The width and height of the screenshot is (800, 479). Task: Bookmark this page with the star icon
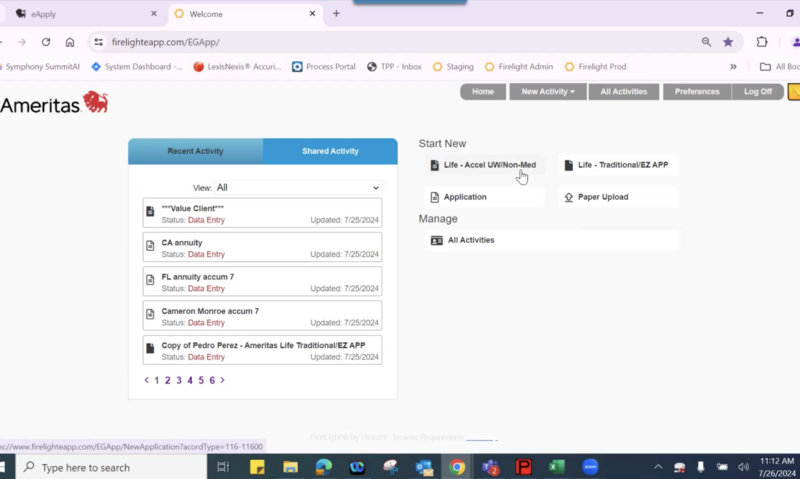coord(728,42)
